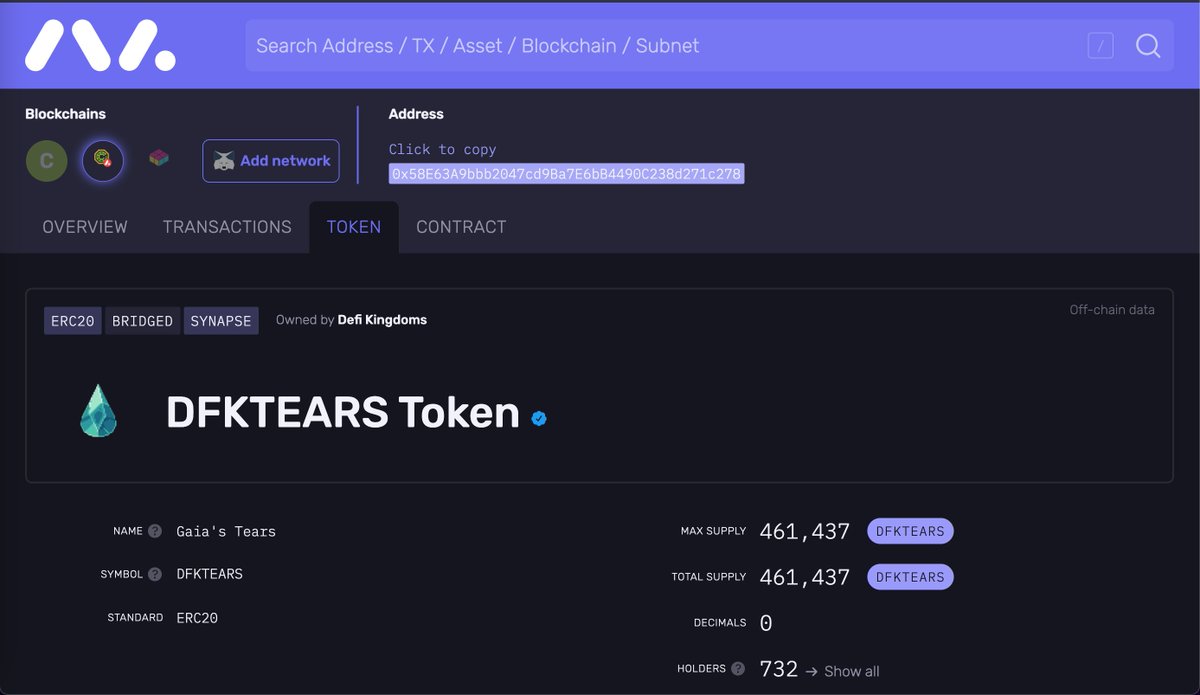Click the Click to copy text
Screen dimensions: 1200x695
(x=443, y=149)
